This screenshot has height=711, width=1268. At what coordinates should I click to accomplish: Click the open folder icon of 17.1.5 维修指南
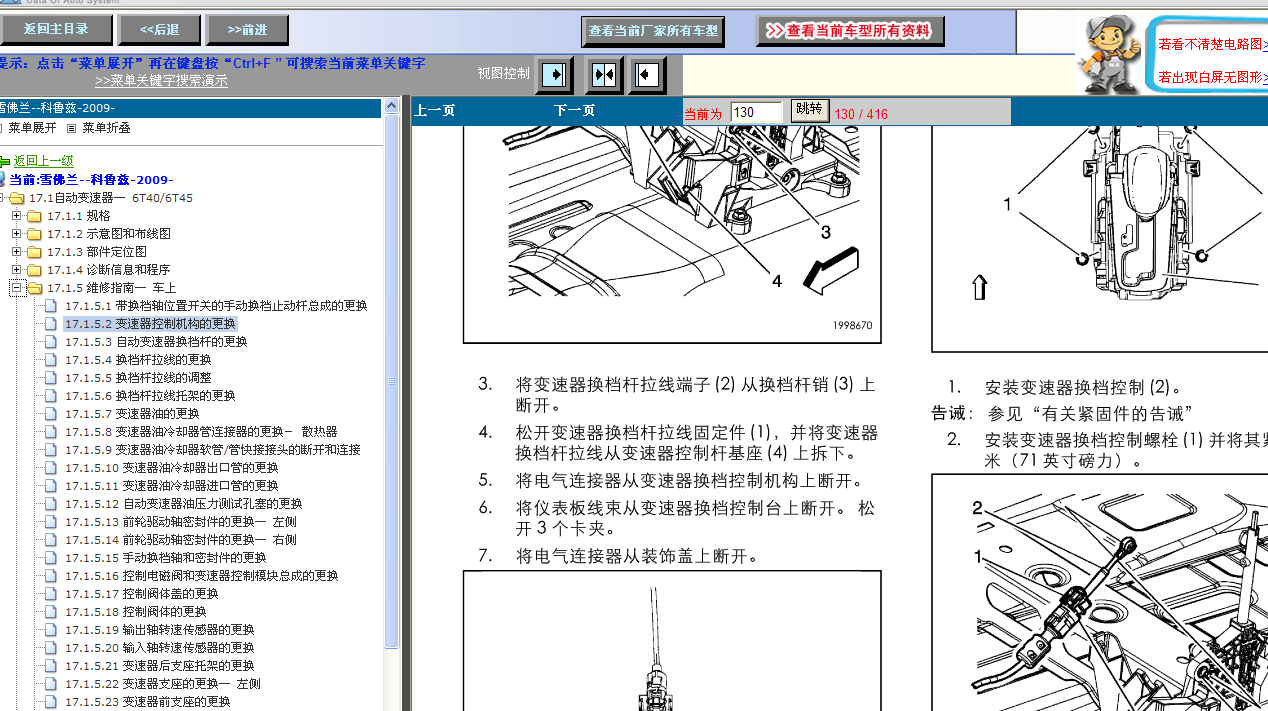(34, 288)
